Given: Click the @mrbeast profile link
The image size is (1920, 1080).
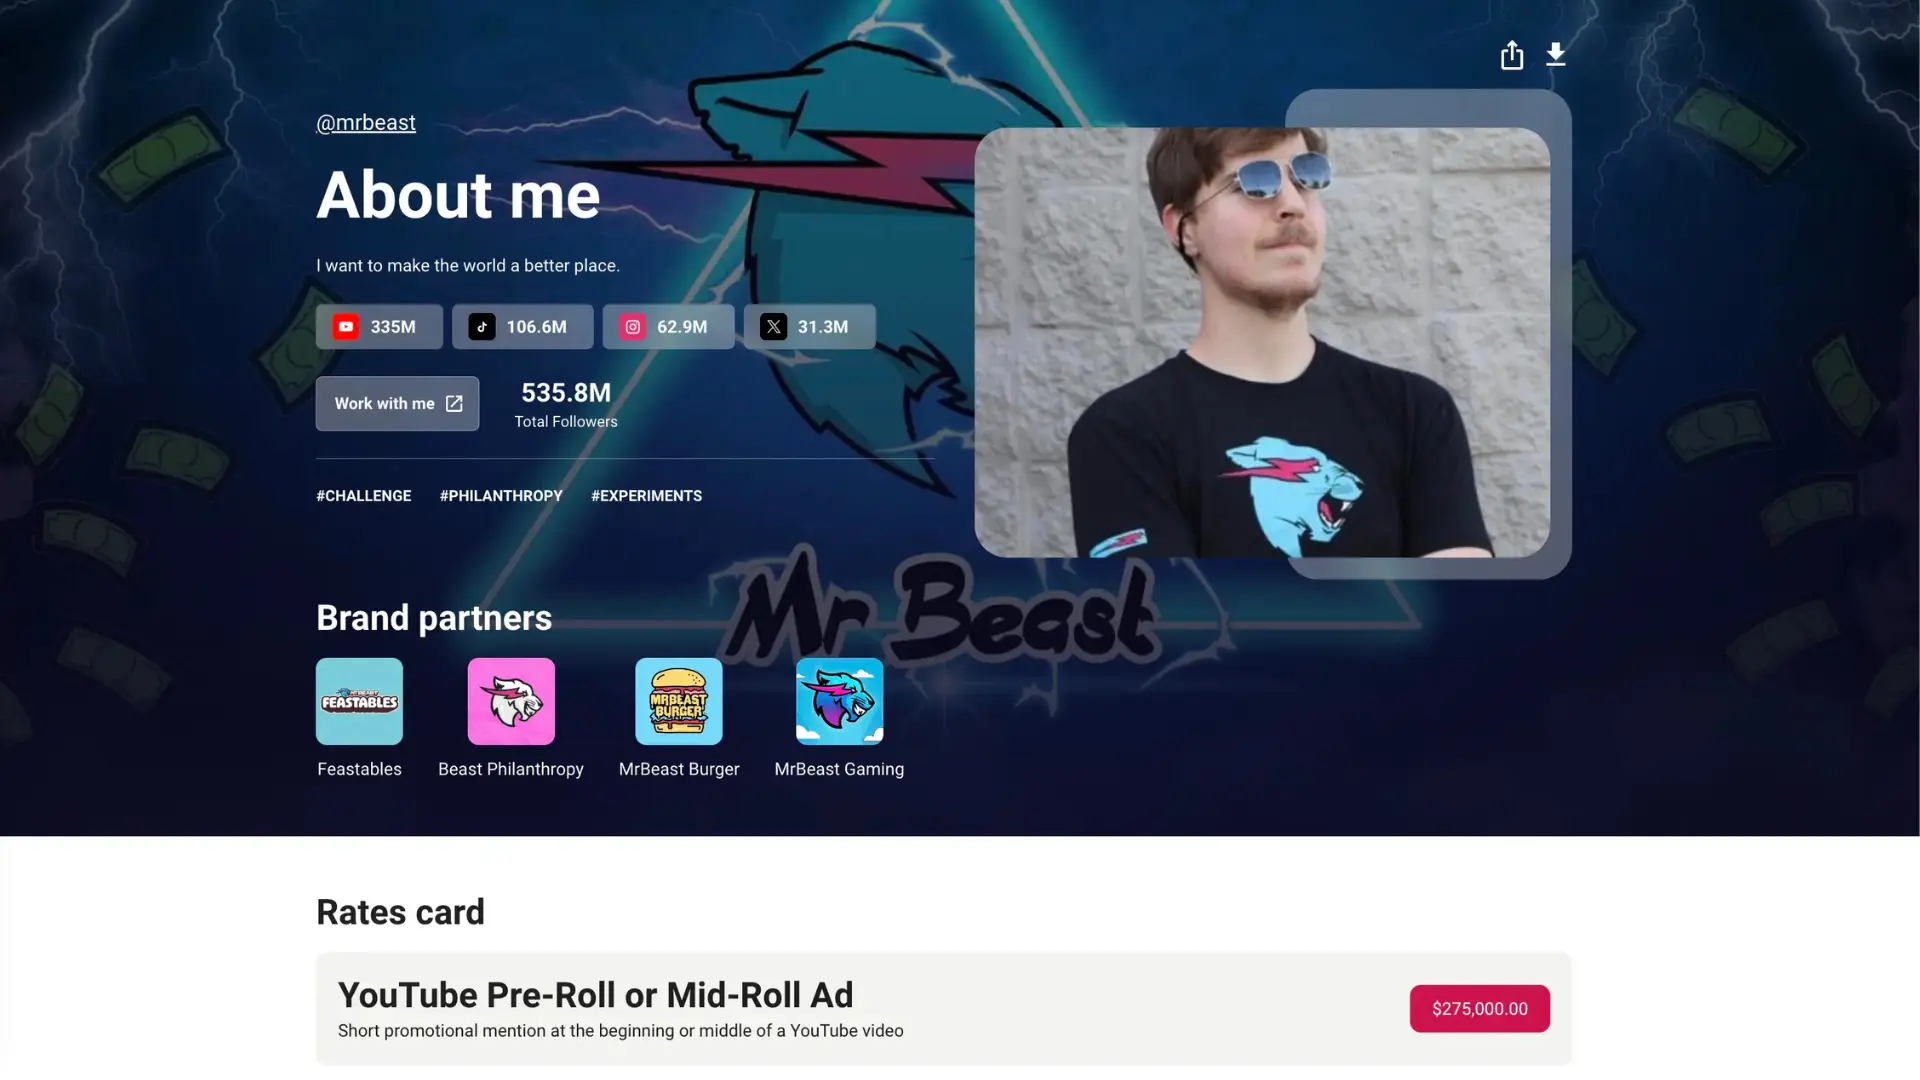Looking at the screenshot, I should pos(365,123).
